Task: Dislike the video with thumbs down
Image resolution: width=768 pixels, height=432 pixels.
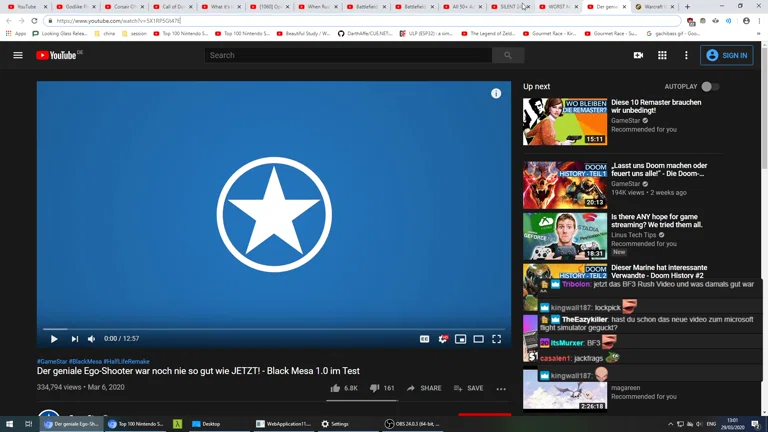Action: 382,388
